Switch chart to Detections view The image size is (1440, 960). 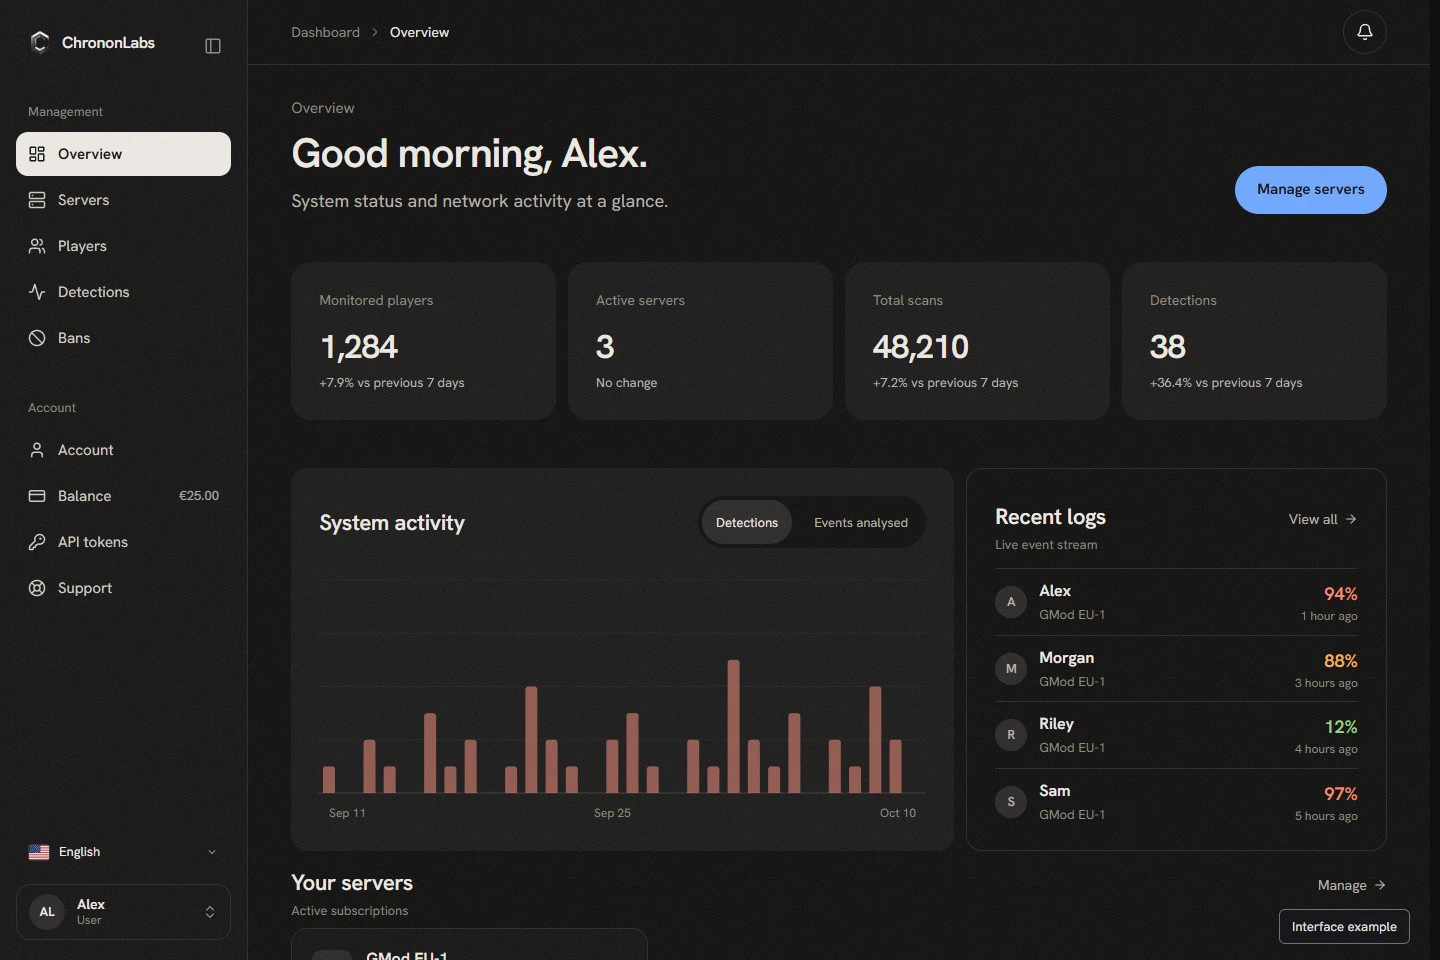[x=747, y=523]
